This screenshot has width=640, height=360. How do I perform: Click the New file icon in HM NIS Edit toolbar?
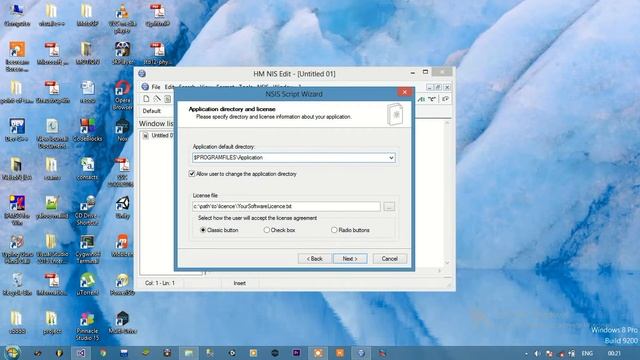(x=146, y=99)
